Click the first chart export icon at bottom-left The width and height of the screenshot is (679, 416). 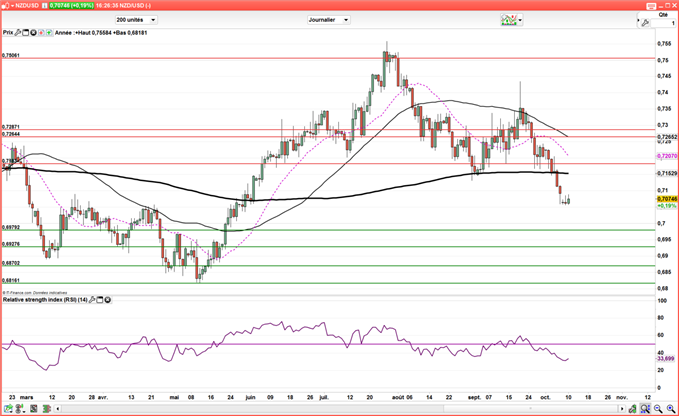click(x=8, y=408)
